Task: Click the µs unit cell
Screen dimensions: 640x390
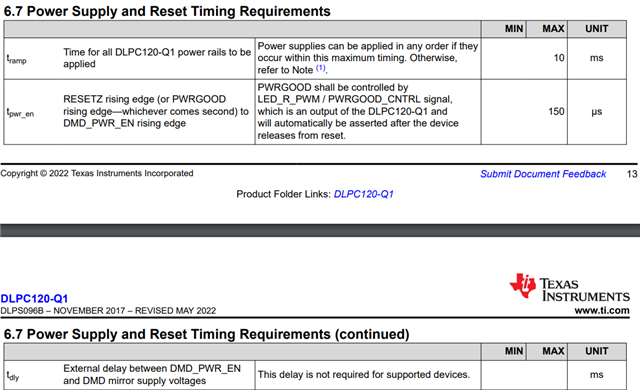Action: [596, 112]
